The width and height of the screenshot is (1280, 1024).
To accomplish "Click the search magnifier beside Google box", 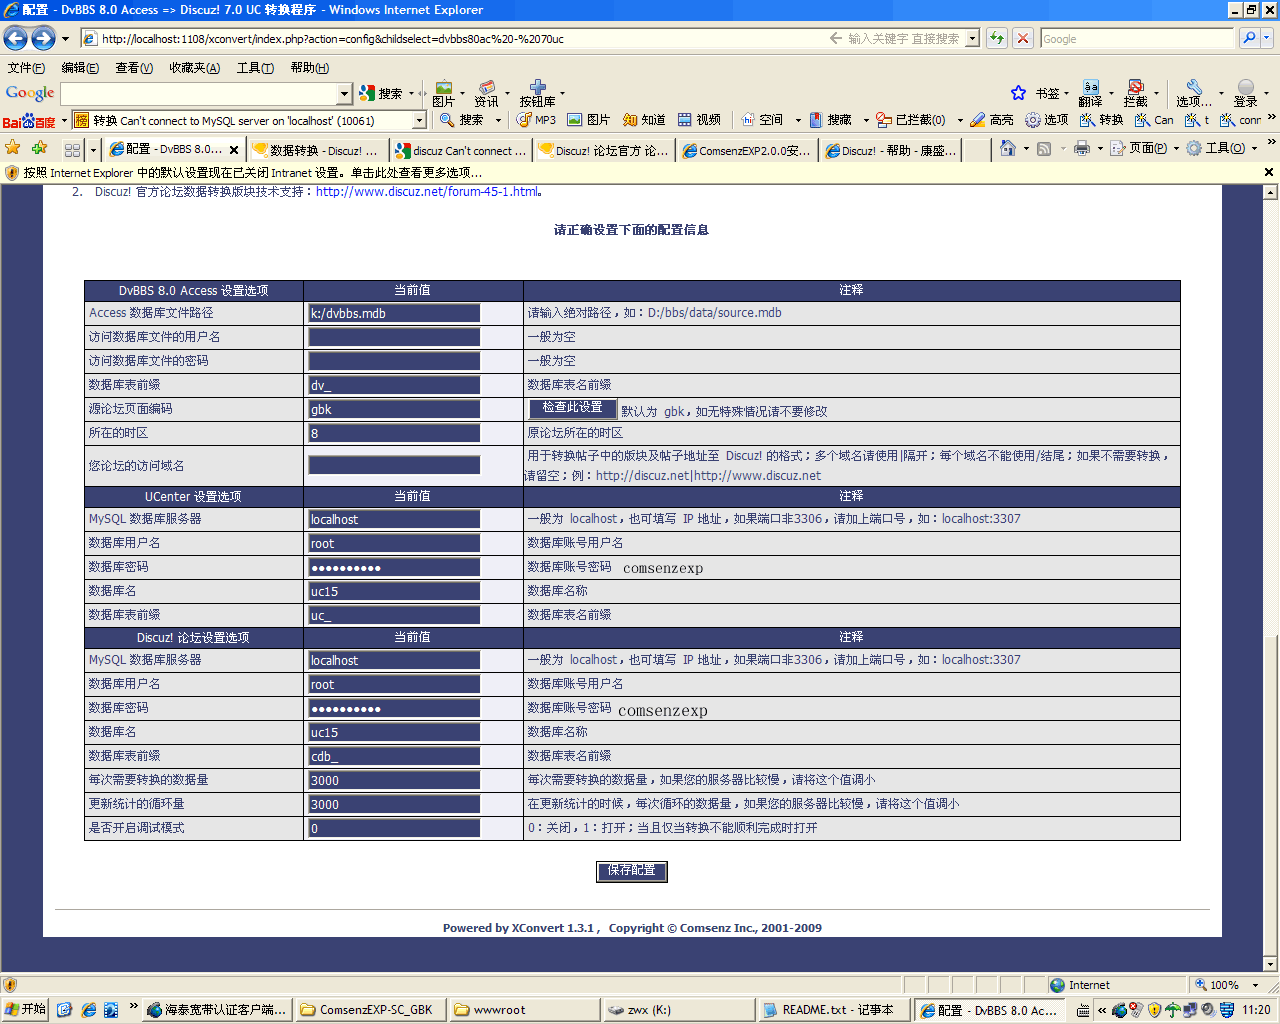I will point(1249,38).
